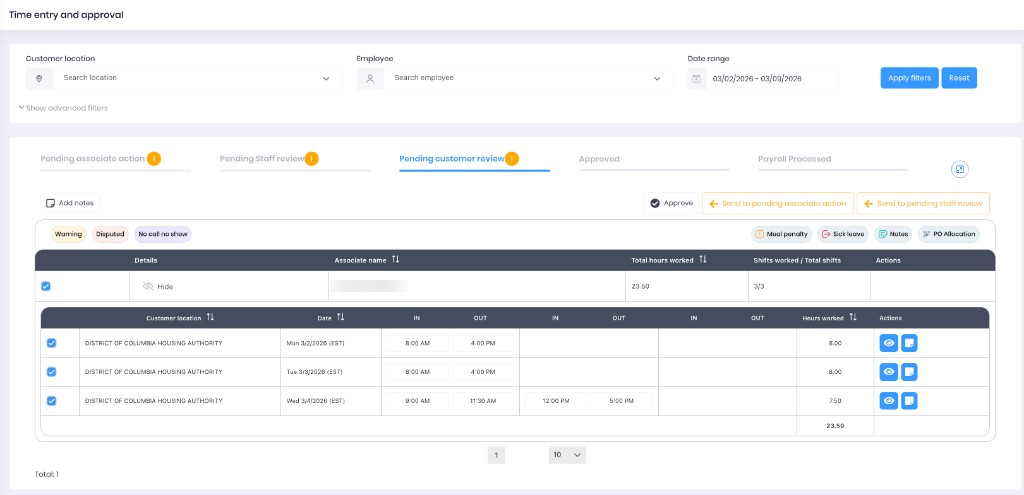Click Send to pending staff review
Screen dimensions: 1024x495
[923, 203]
